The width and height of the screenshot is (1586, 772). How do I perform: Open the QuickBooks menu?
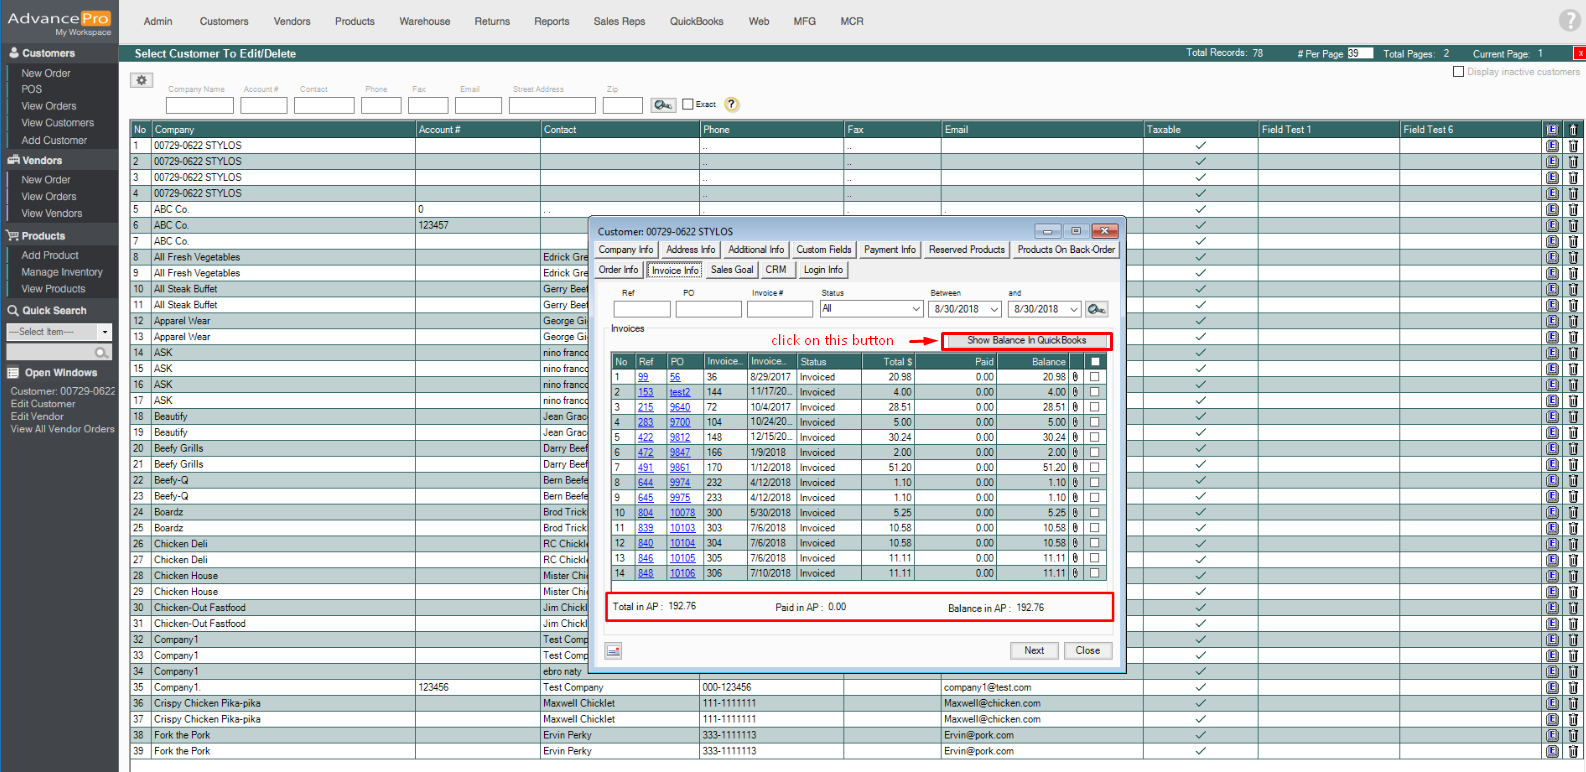click(x=696, y=21)
